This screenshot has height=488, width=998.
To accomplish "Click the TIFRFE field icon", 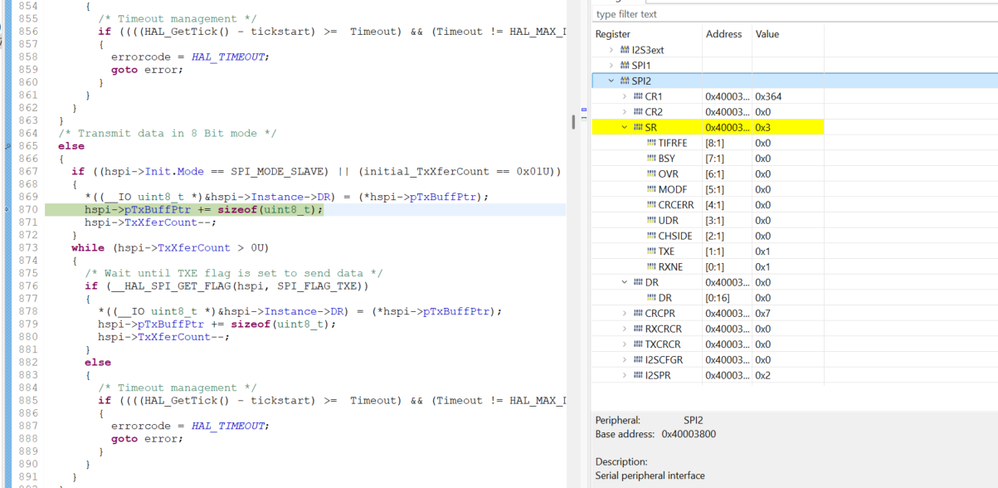I will click(651, 143).
